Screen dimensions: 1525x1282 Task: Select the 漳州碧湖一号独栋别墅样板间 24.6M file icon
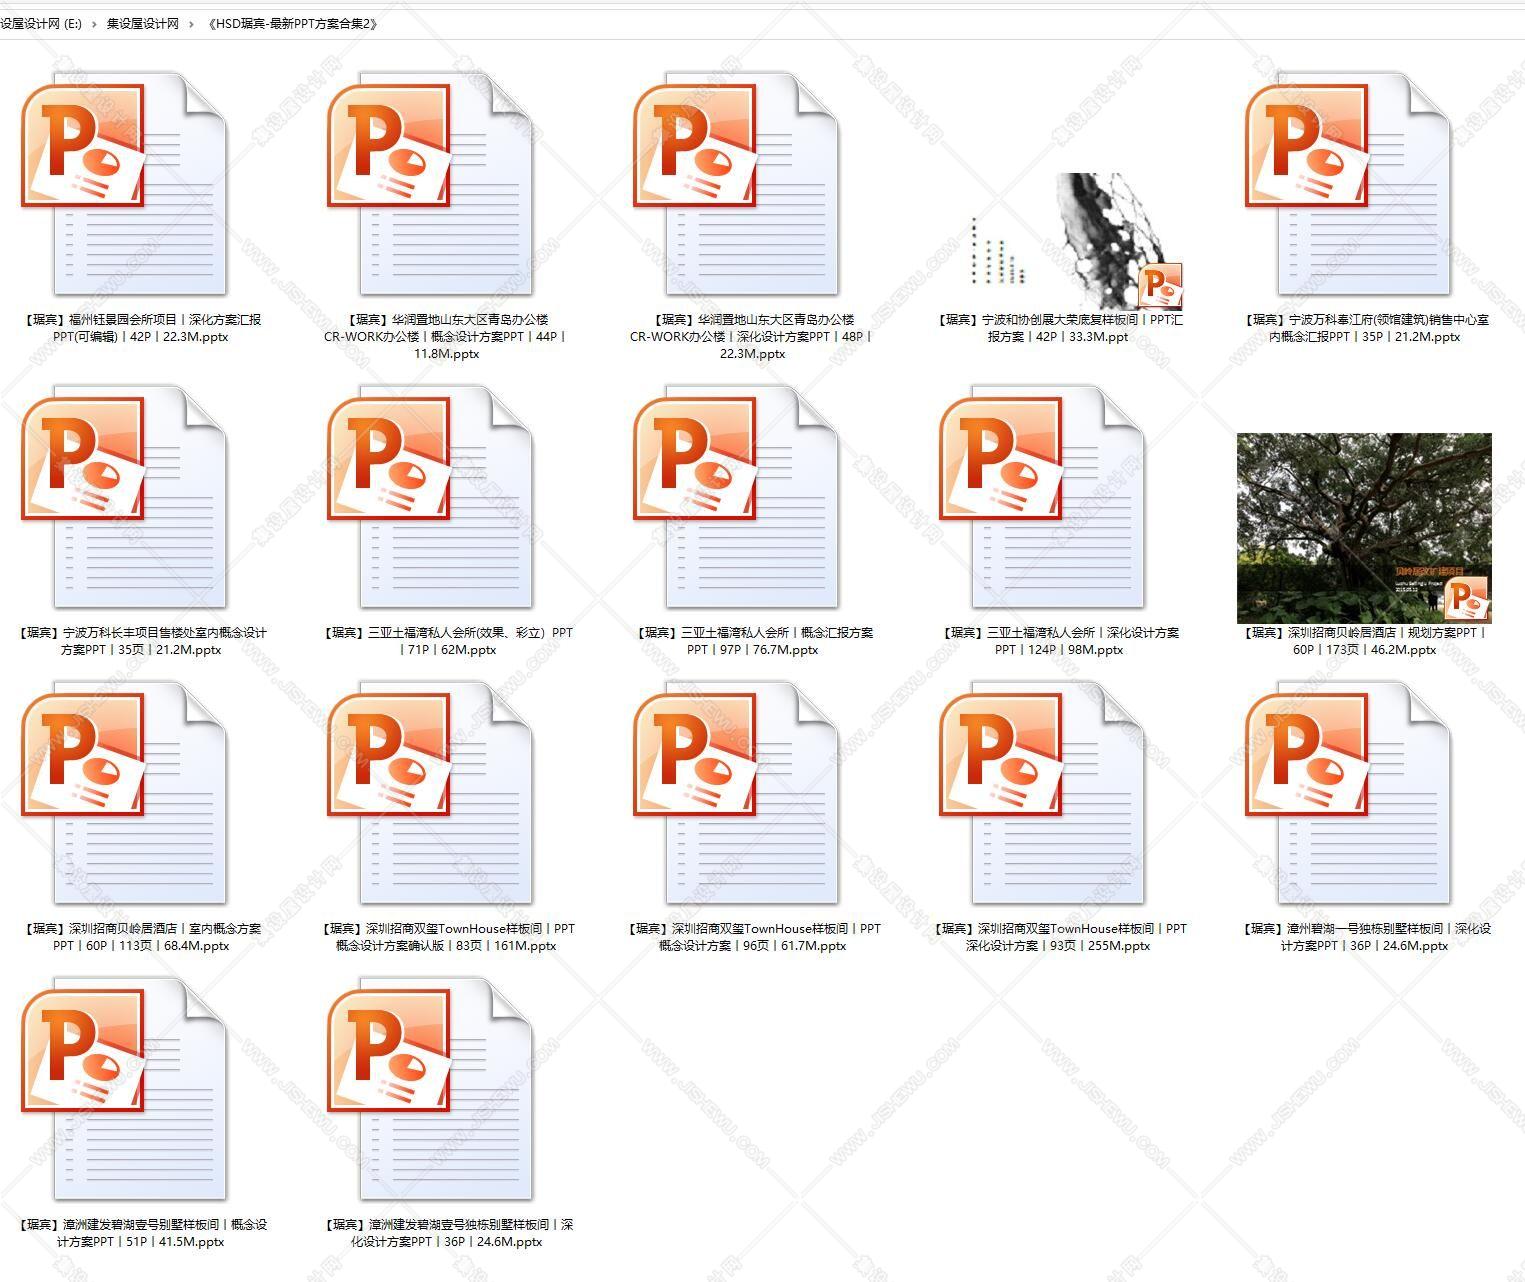click(1349, 793)
